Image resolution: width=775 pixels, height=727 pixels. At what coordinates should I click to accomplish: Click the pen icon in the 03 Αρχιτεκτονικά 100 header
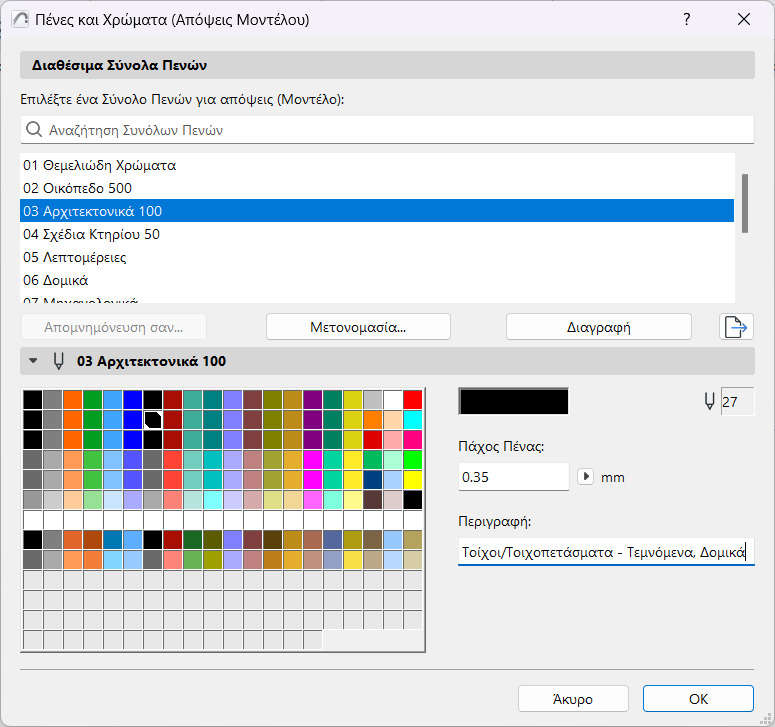coord(59,361)
